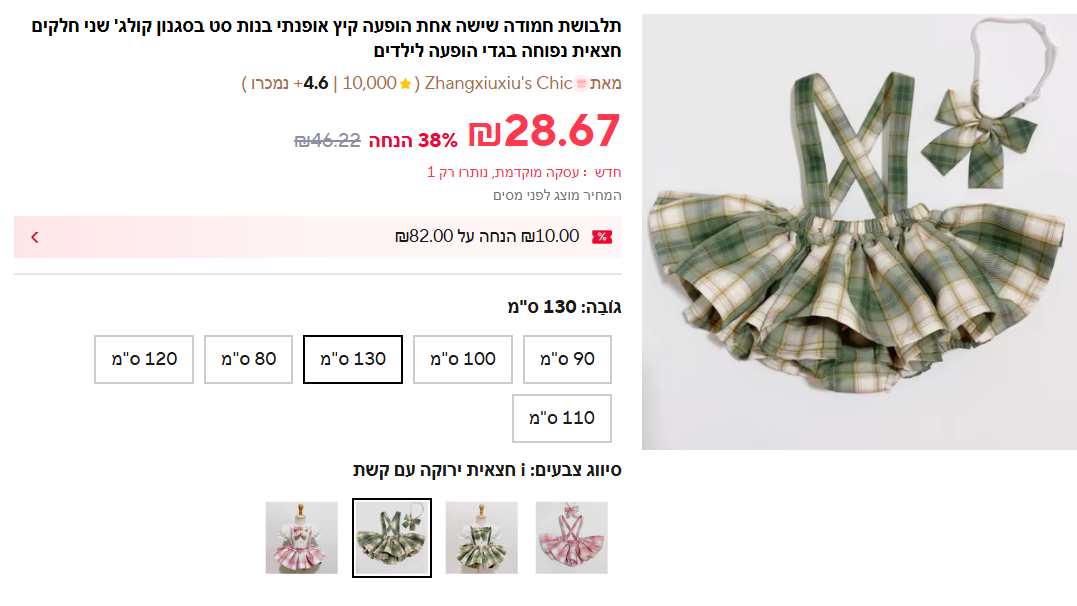Select the 90 cm height option
Viewport: 1077px width, 606px height.
pyautogui.click(x=567, y=359)
